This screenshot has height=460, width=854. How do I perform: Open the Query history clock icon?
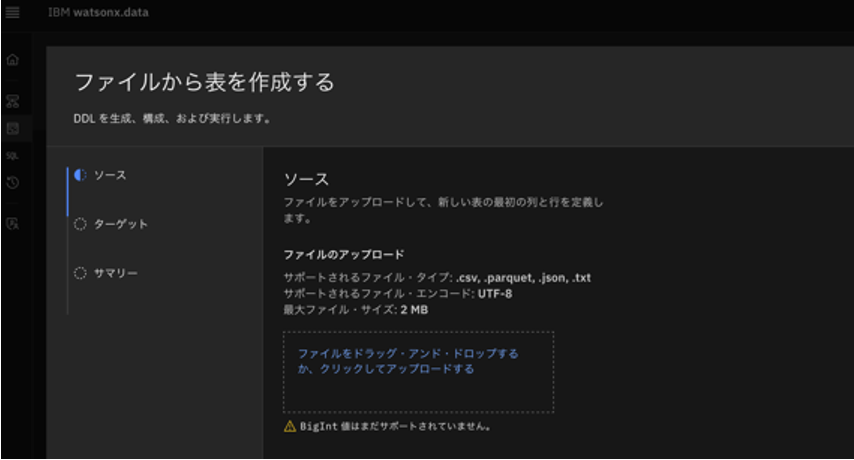pyautogui.click(x=13, y=182)
